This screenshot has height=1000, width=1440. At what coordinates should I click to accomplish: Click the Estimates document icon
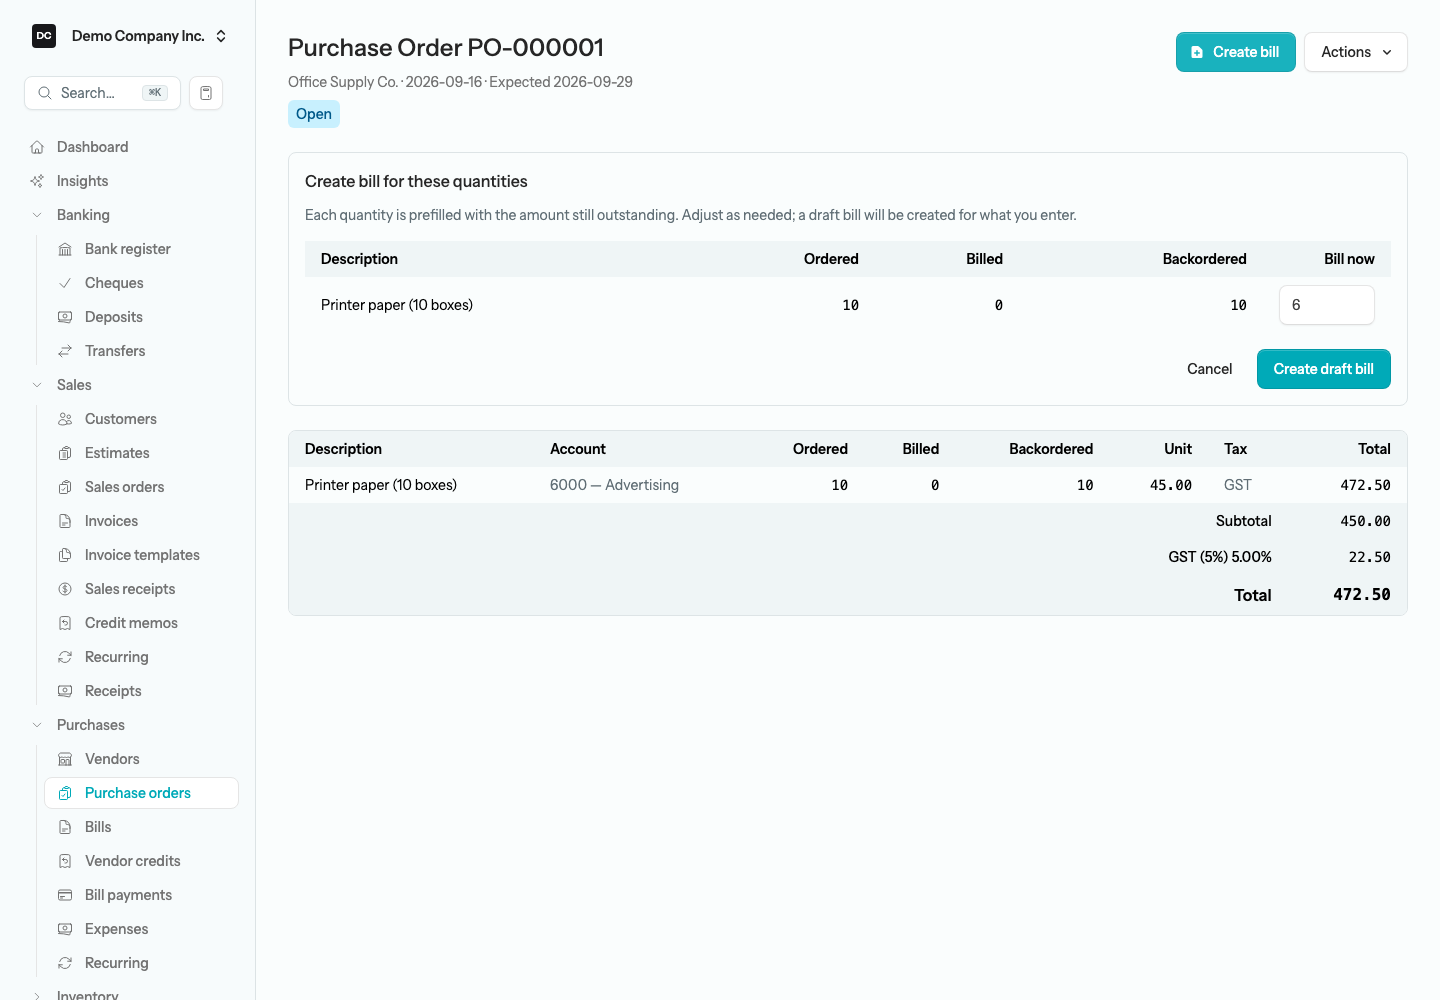(65, 453)
